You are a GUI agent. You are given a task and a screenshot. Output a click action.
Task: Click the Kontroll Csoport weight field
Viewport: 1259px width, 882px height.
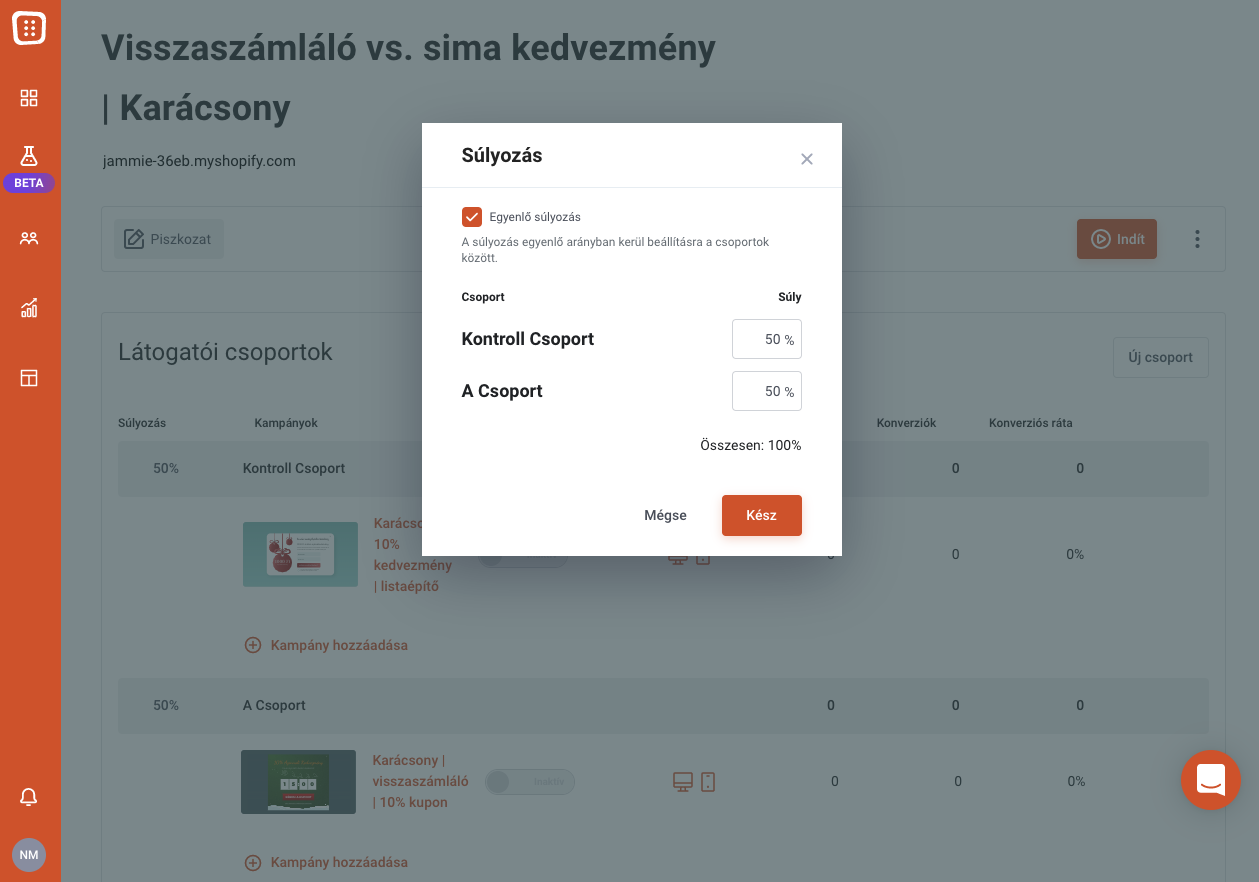[767, 339]
